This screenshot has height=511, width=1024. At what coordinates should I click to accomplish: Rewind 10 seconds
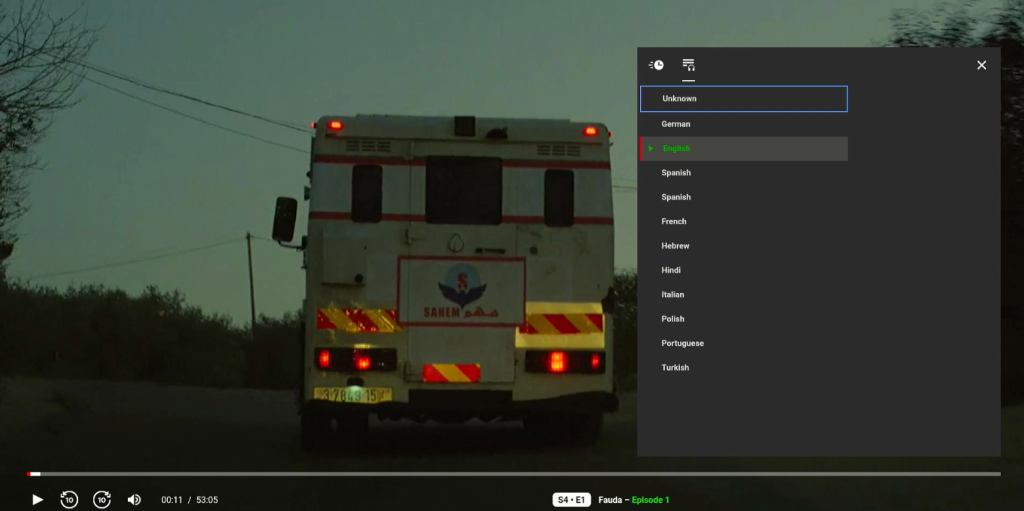[69, 500]
